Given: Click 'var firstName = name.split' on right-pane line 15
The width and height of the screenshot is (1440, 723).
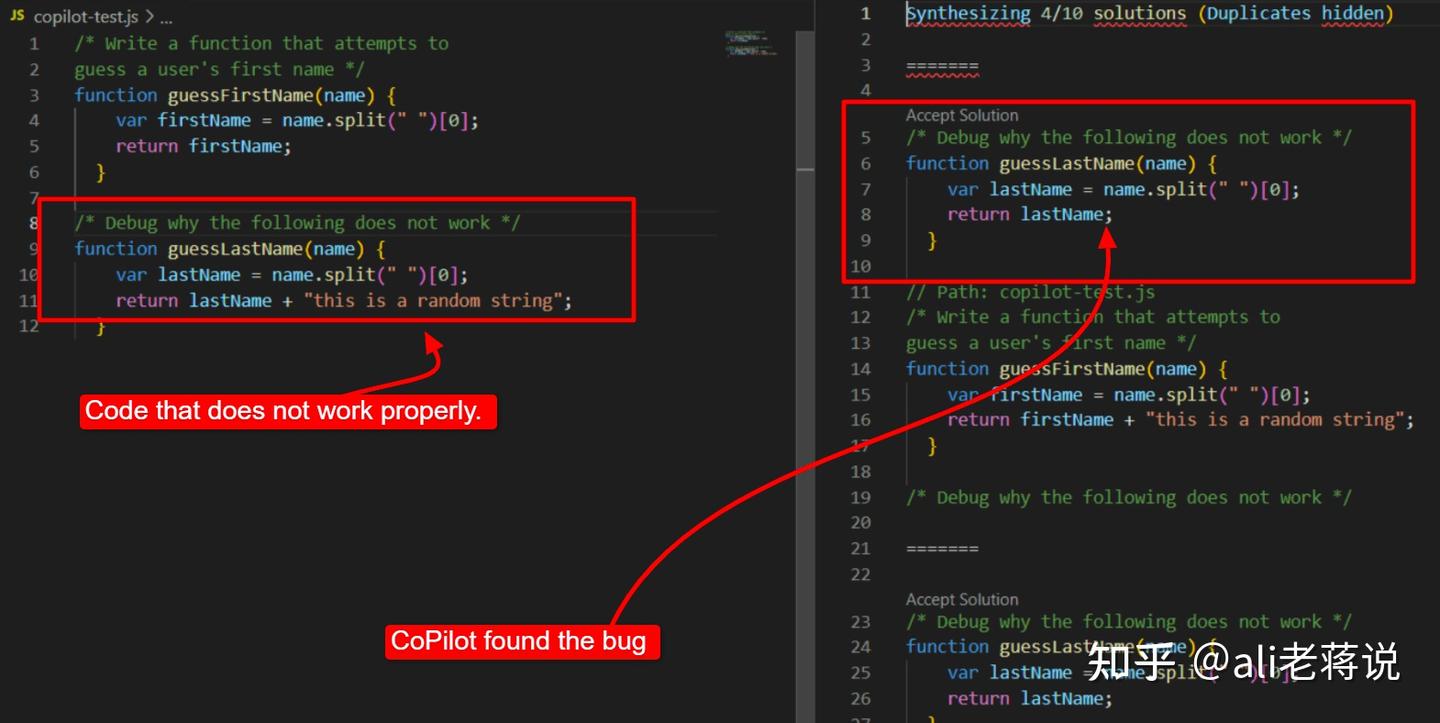Looking at the screenshot, I should click(1082, 395).
